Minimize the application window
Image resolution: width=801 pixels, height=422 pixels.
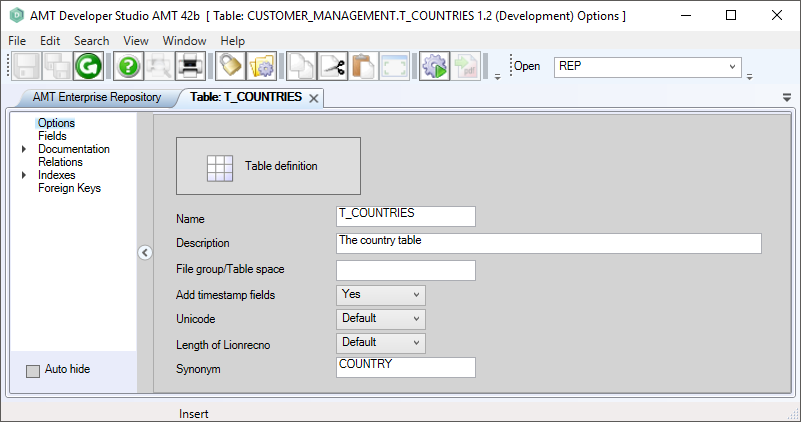point(686,15)
